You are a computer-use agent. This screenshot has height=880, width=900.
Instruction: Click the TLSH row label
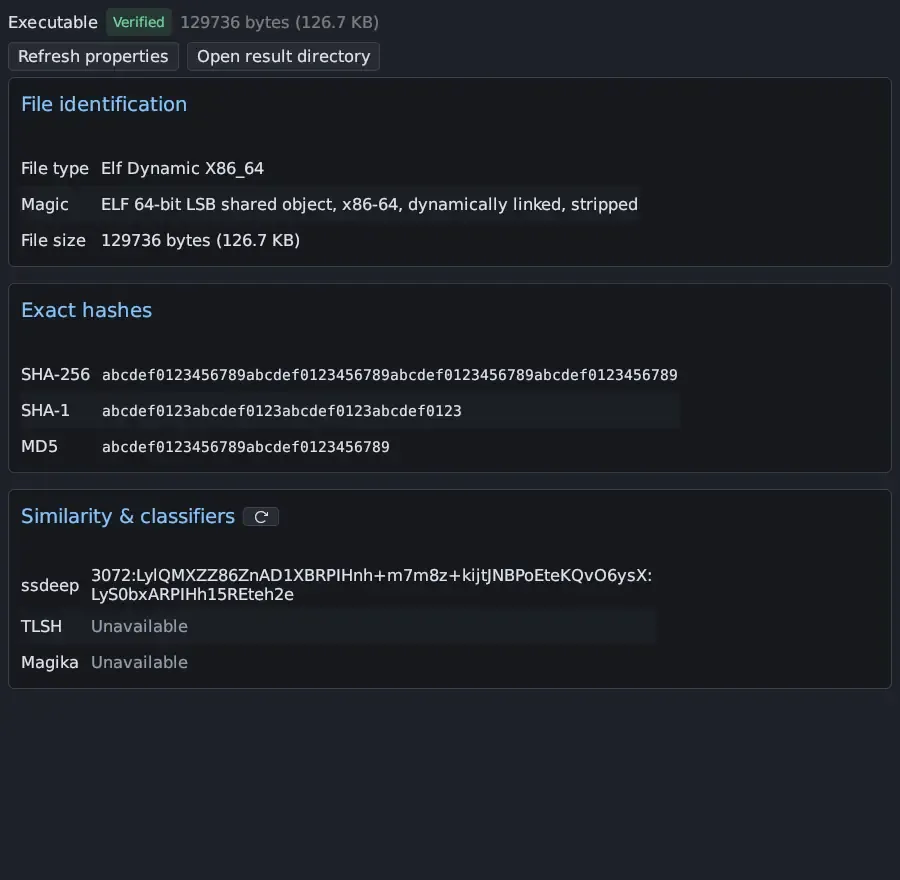41,626
